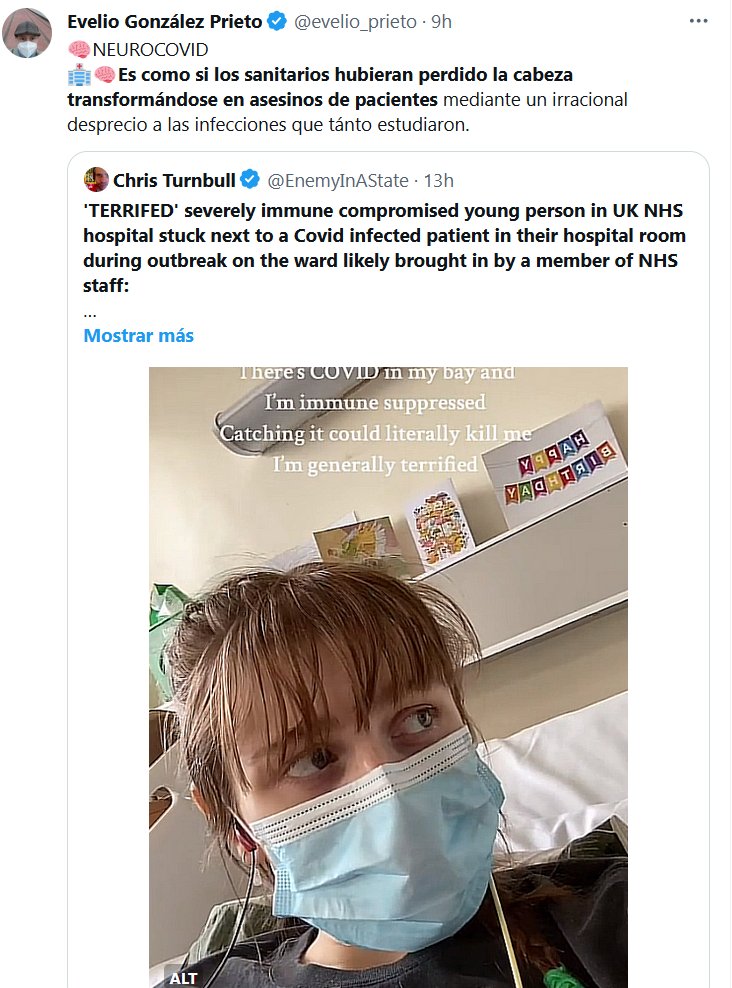Click the truncation ellipsis above Mostrar más
The height and width of the screenshot is (988, 732).
click(x=90, y=312)
